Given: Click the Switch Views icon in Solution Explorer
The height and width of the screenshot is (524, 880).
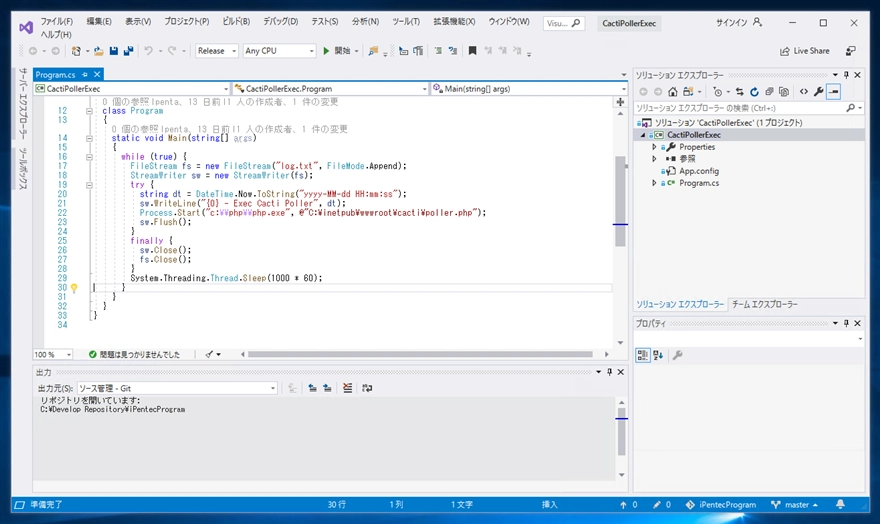Looking at the screenshot, I should (688, 91).
